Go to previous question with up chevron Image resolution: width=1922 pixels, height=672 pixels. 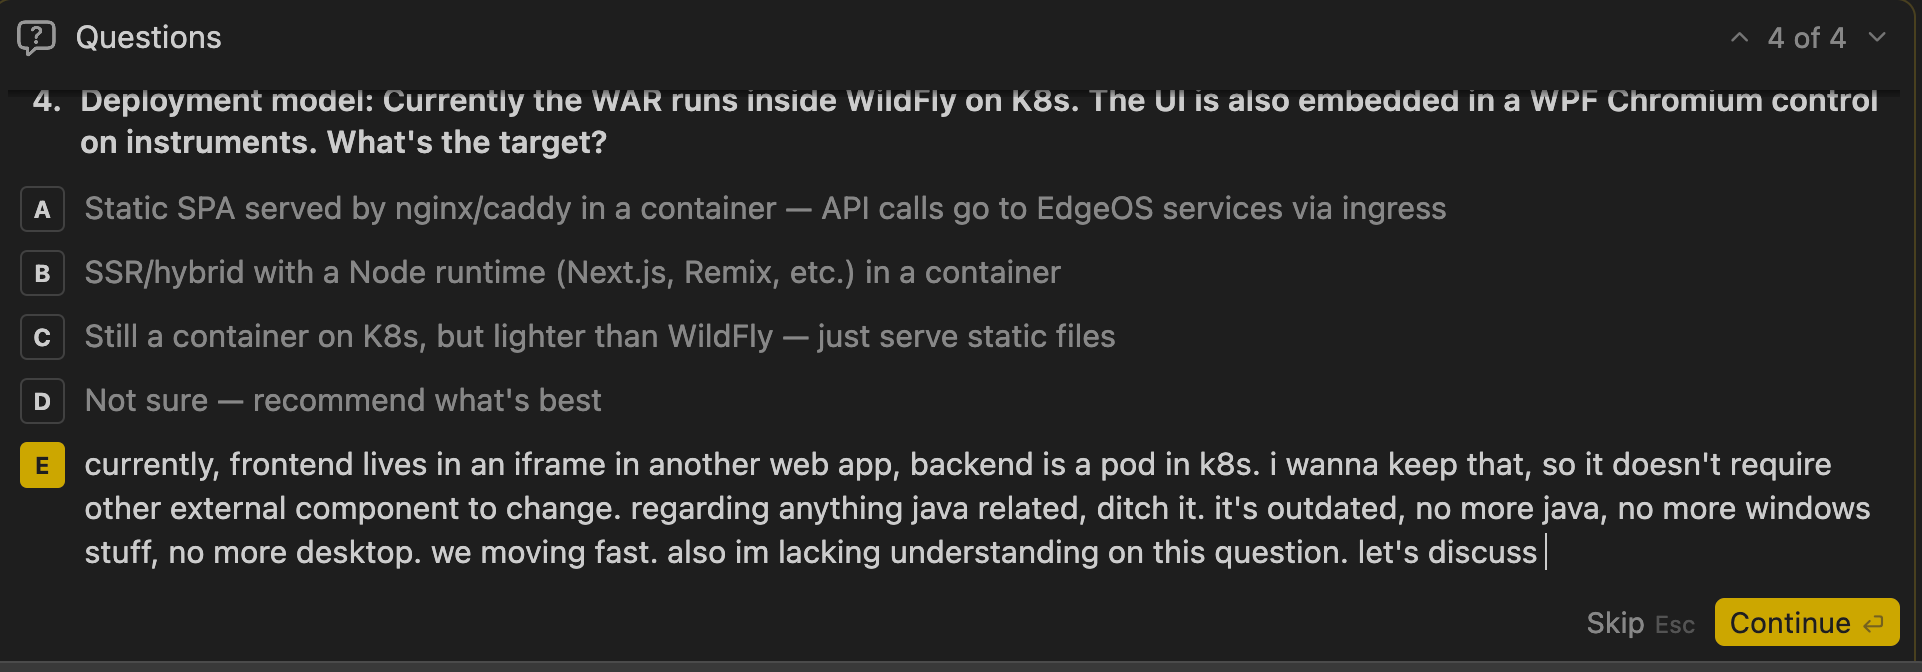[x=1739, y=38]
